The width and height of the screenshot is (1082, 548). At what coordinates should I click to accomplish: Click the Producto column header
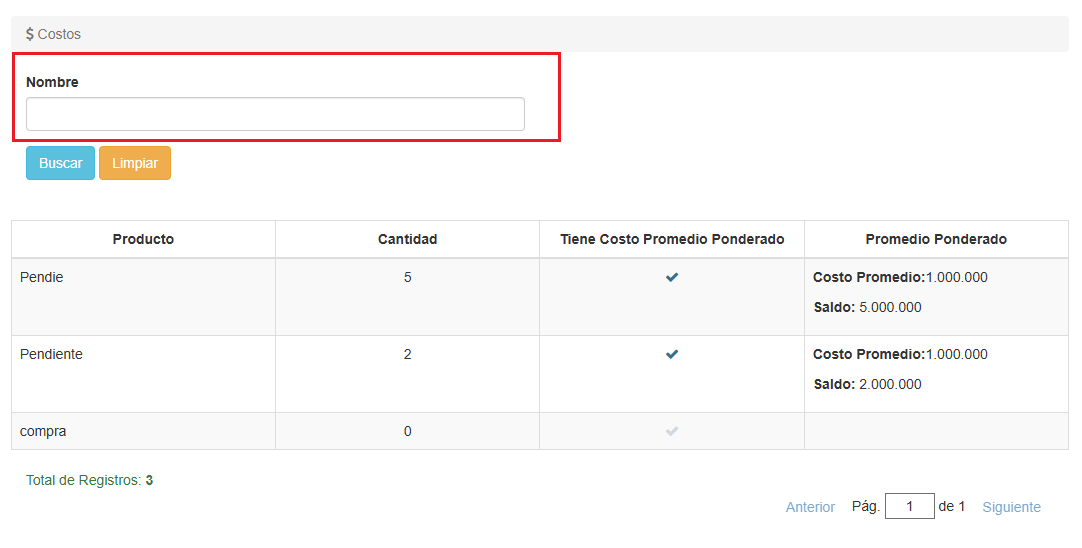tap(143, 239)
